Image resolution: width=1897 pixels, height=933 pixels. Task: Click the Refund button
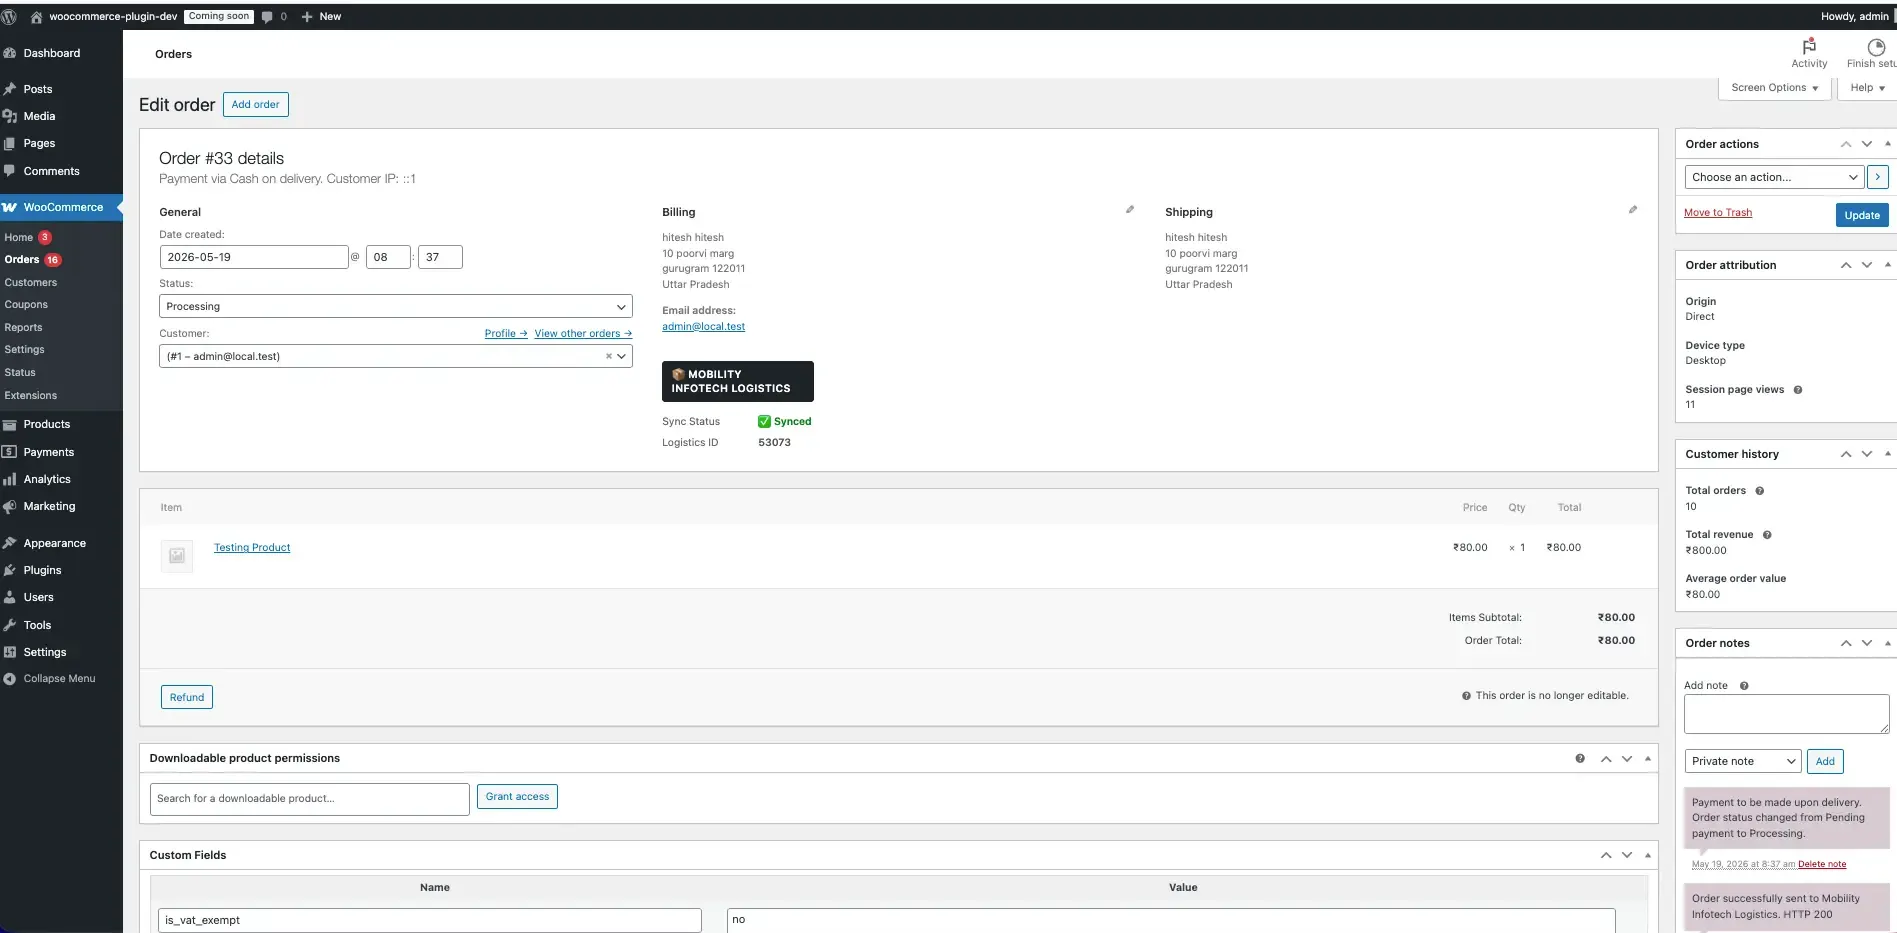tap(187, 697)
